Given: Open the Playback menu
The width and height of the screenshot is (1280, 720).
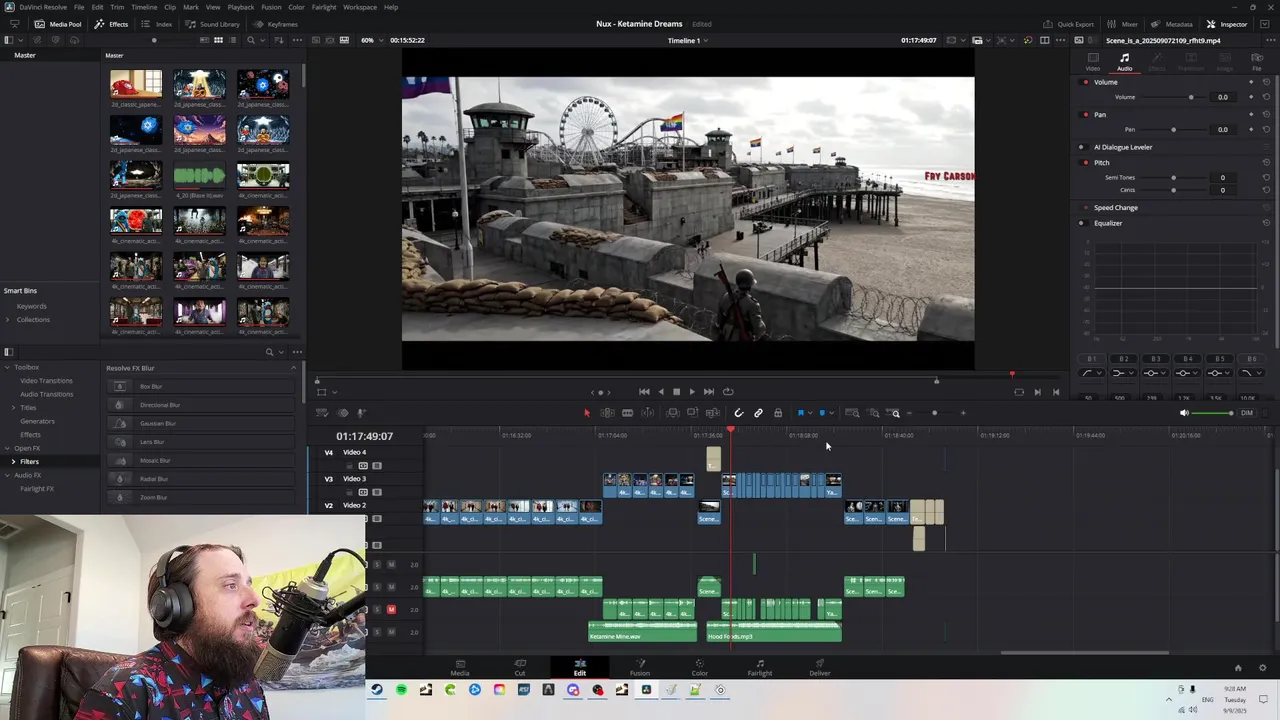Looking at the screenshot, I should click(x=241, y=7).
